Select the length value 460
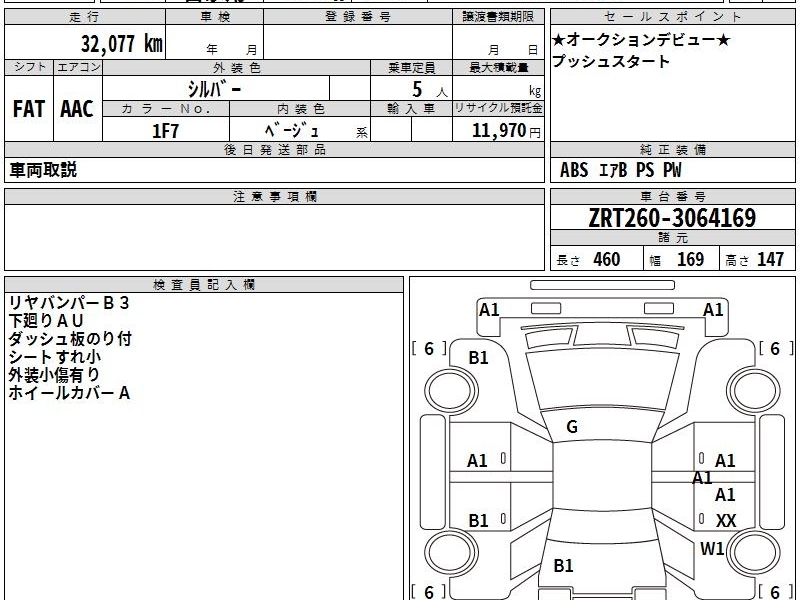800x600 pixels. pyautogui.click(x=607, y=259)
